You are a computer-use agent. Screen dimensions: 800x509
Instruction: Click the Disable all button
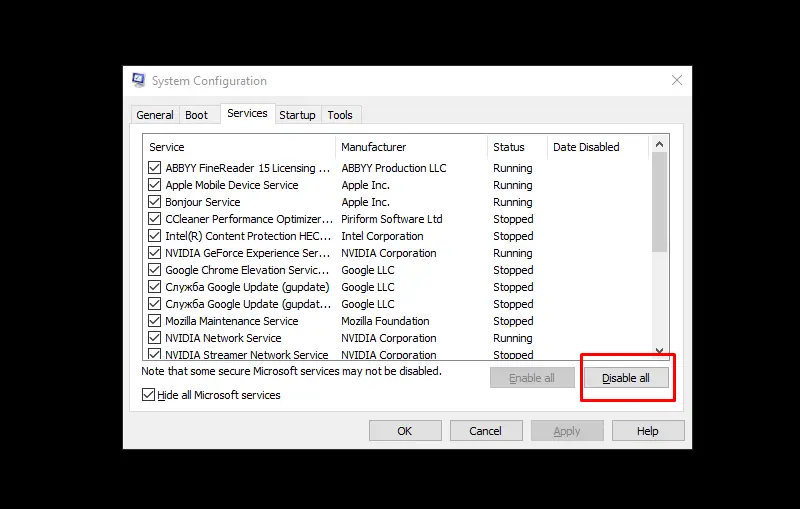(x=626, y=378)
